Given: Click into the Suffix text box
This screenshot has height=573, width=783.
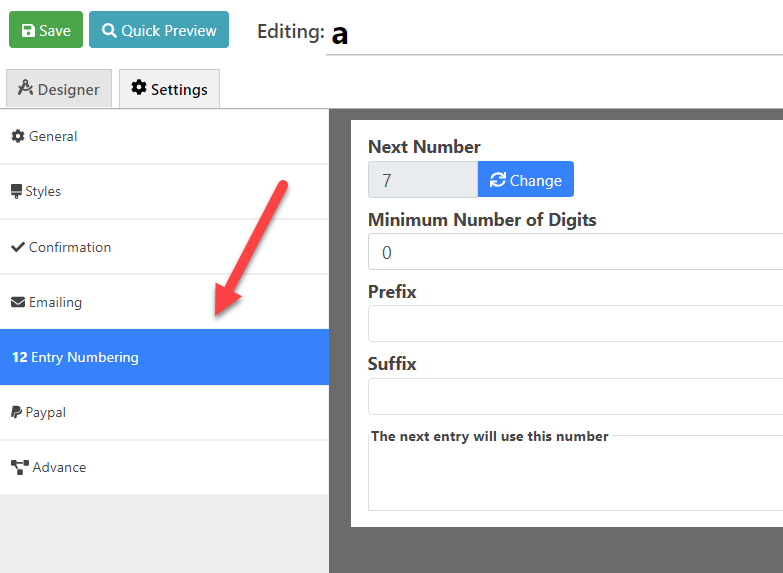Looking at the screenshot, I should click(x=575, y=396).
